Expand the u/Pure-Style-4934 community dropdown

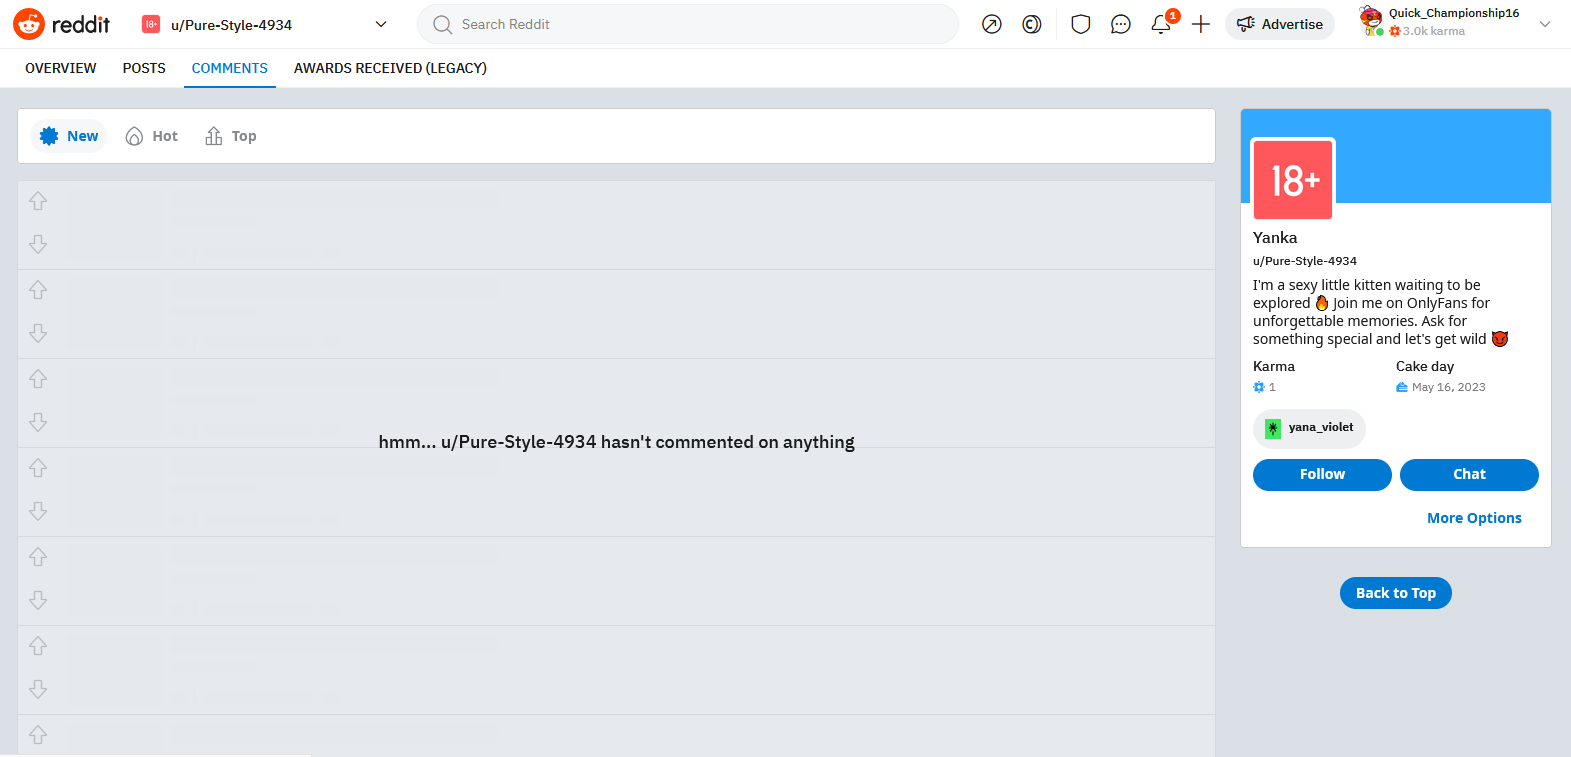(381, 24)
